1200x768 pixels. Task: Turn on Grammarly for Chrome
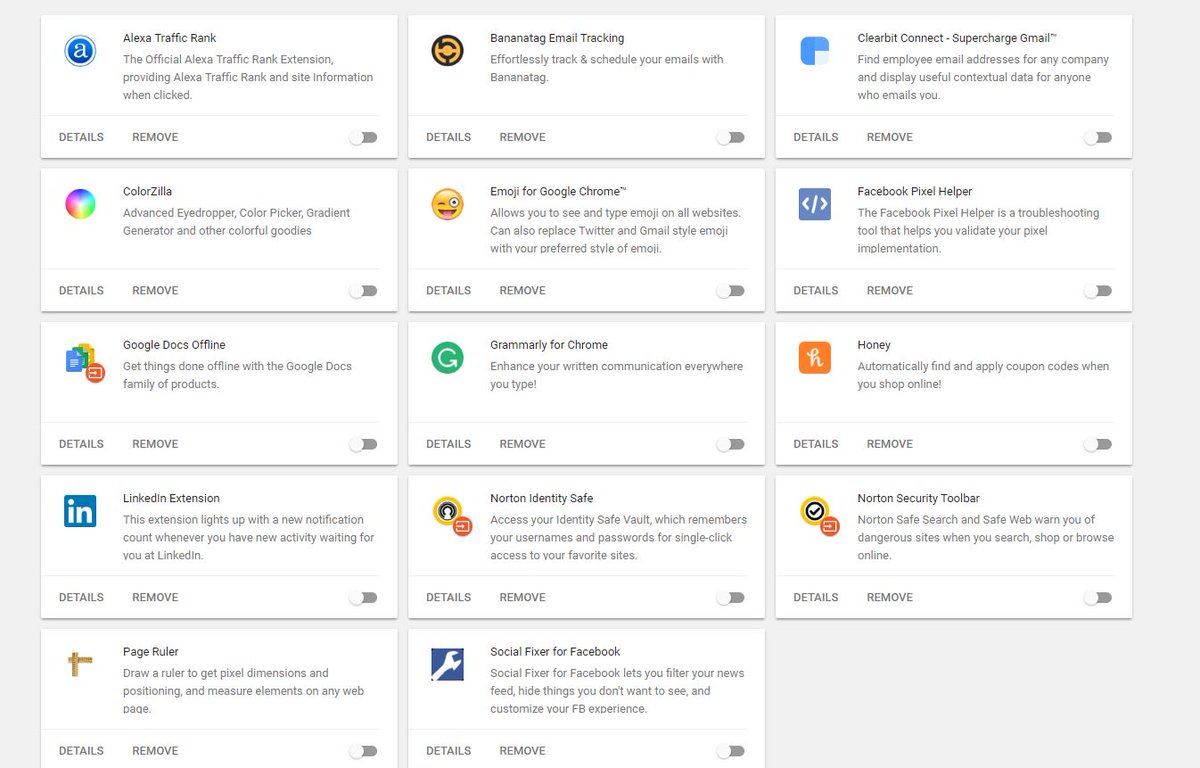pyautogui.click(x=730, y=444)
